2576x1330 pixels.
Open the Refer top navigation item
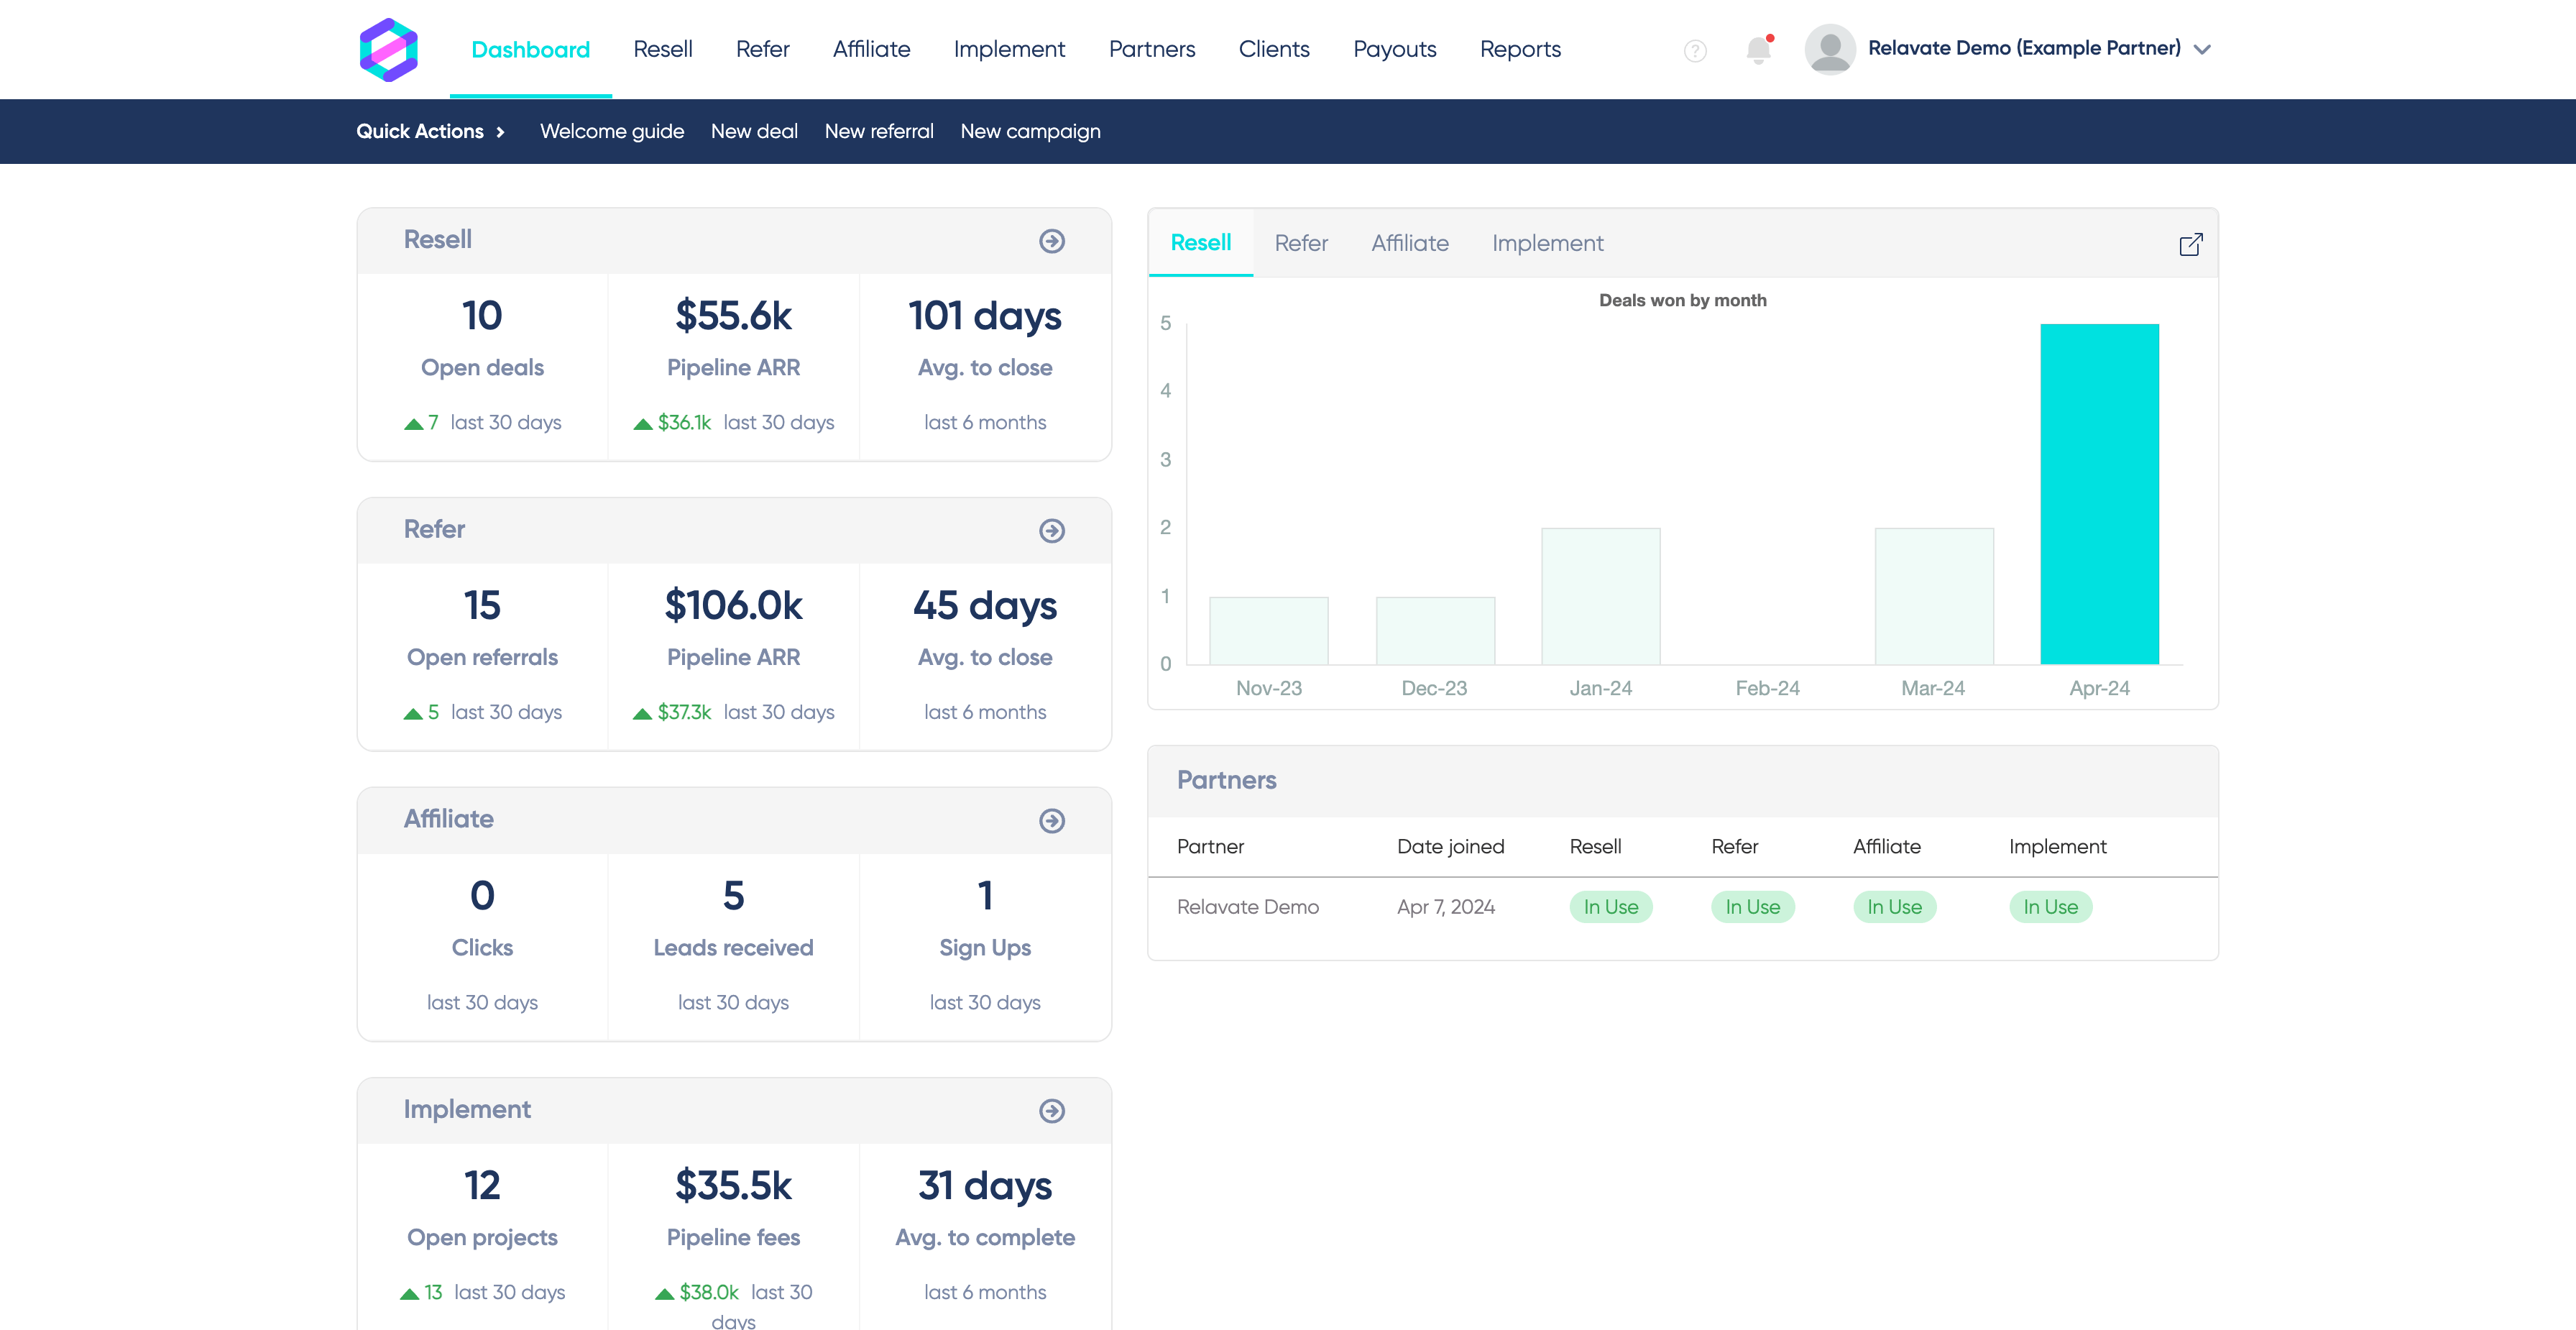[x=762, y=49]
